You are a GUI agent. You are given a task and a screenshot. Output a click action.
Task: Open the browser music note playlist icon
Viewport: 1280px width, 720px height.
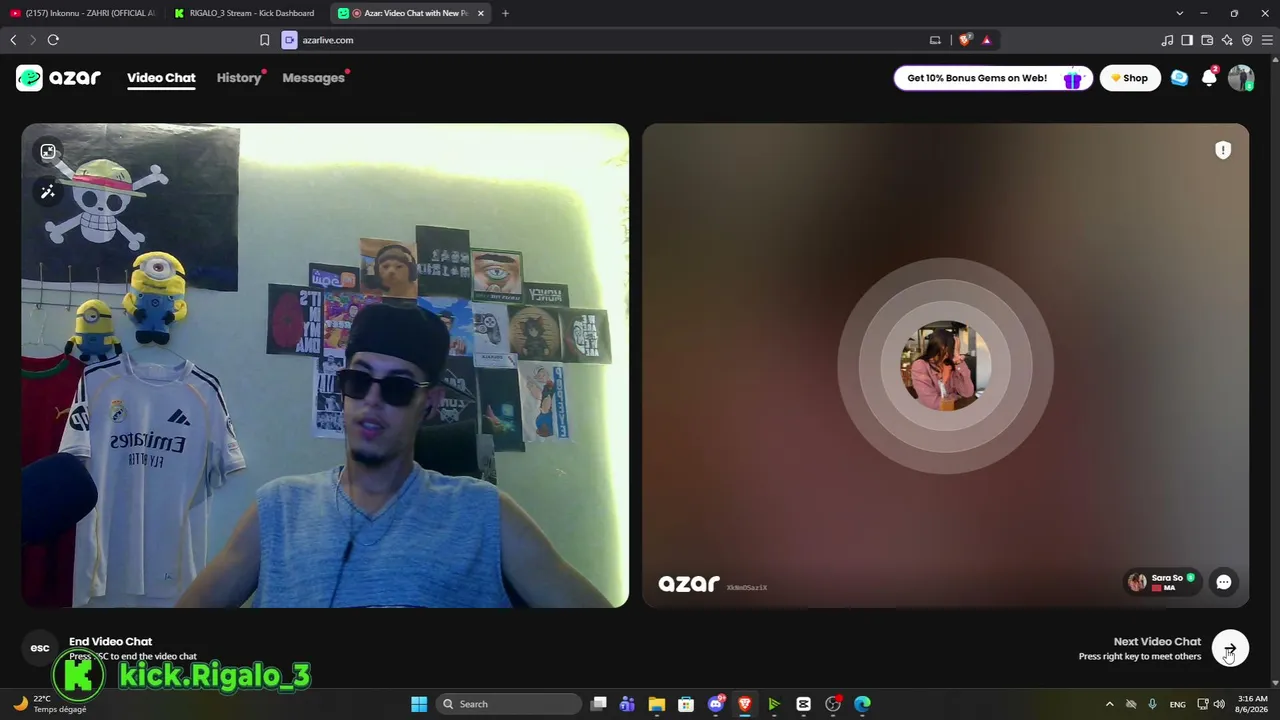[x=1167, y=40]
